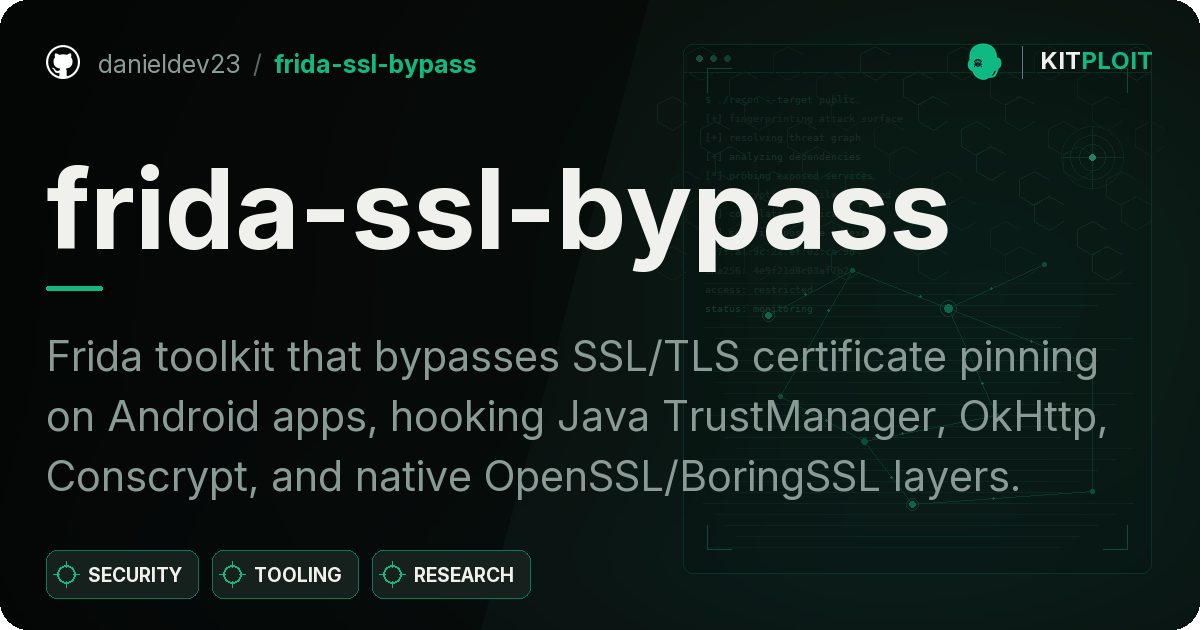Click the KitPloit mascot head icon
Viewport: 1200px width, 630px height.
point(984,62)
